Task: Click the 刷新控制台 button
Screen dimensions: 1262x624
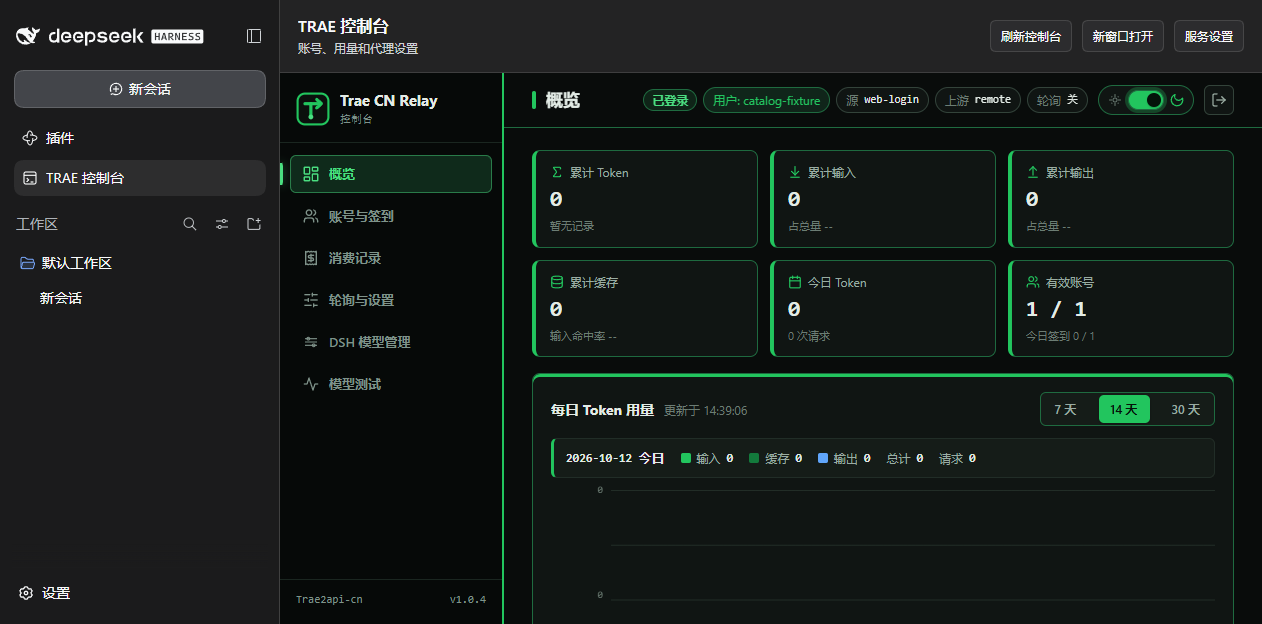Action: click(1031, 36)
